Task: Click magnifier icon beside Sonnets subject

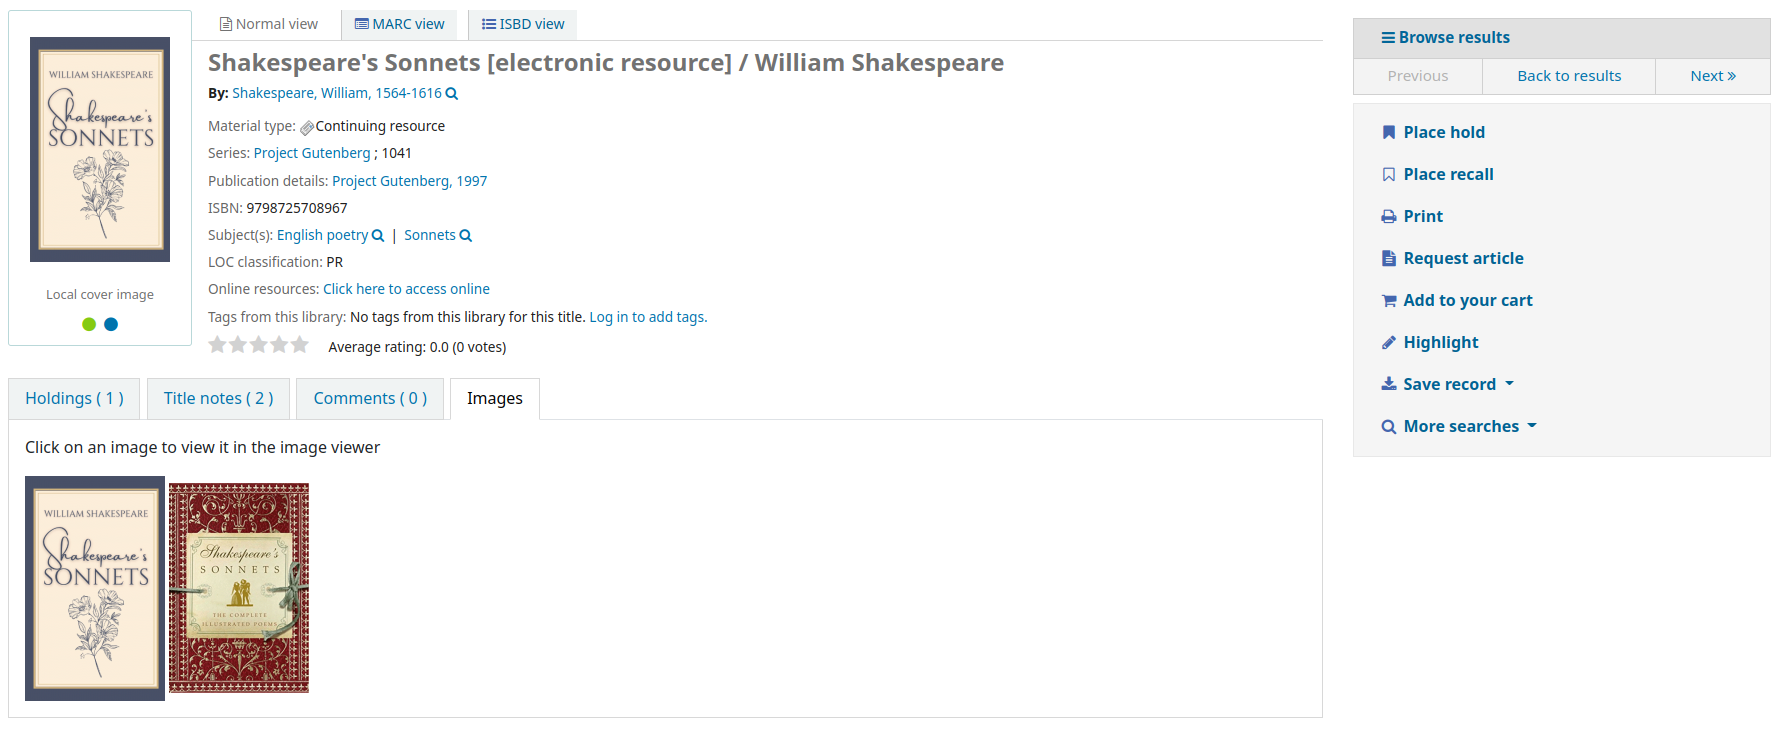Action: (465, 236)
